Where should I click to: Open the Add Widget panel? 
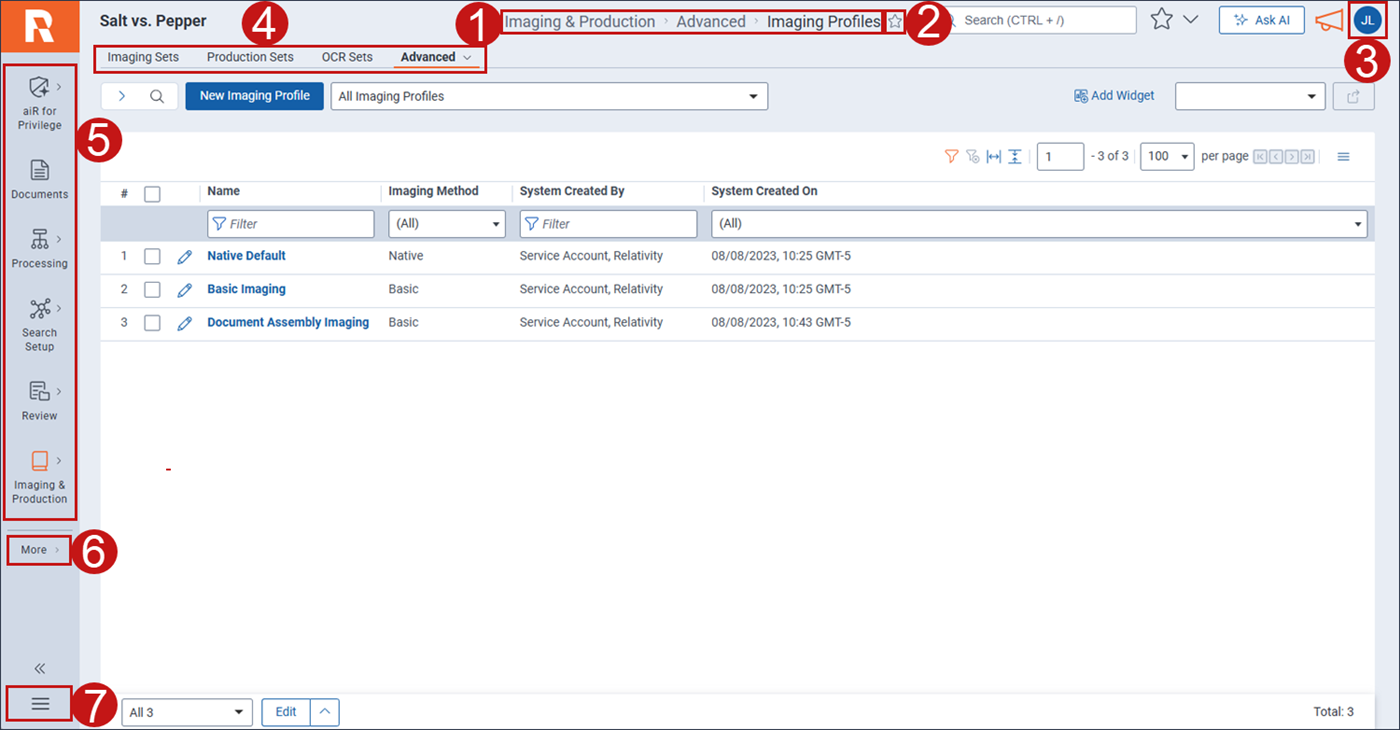tap(1114, 95)
